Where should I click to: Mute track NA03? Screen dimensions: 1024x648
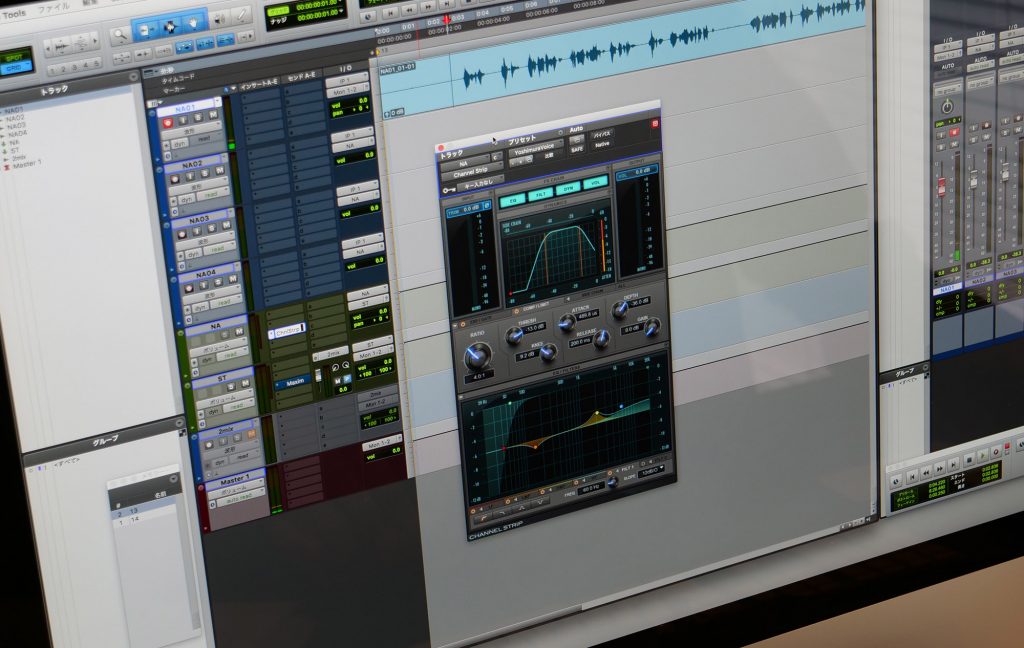[226, 226]
